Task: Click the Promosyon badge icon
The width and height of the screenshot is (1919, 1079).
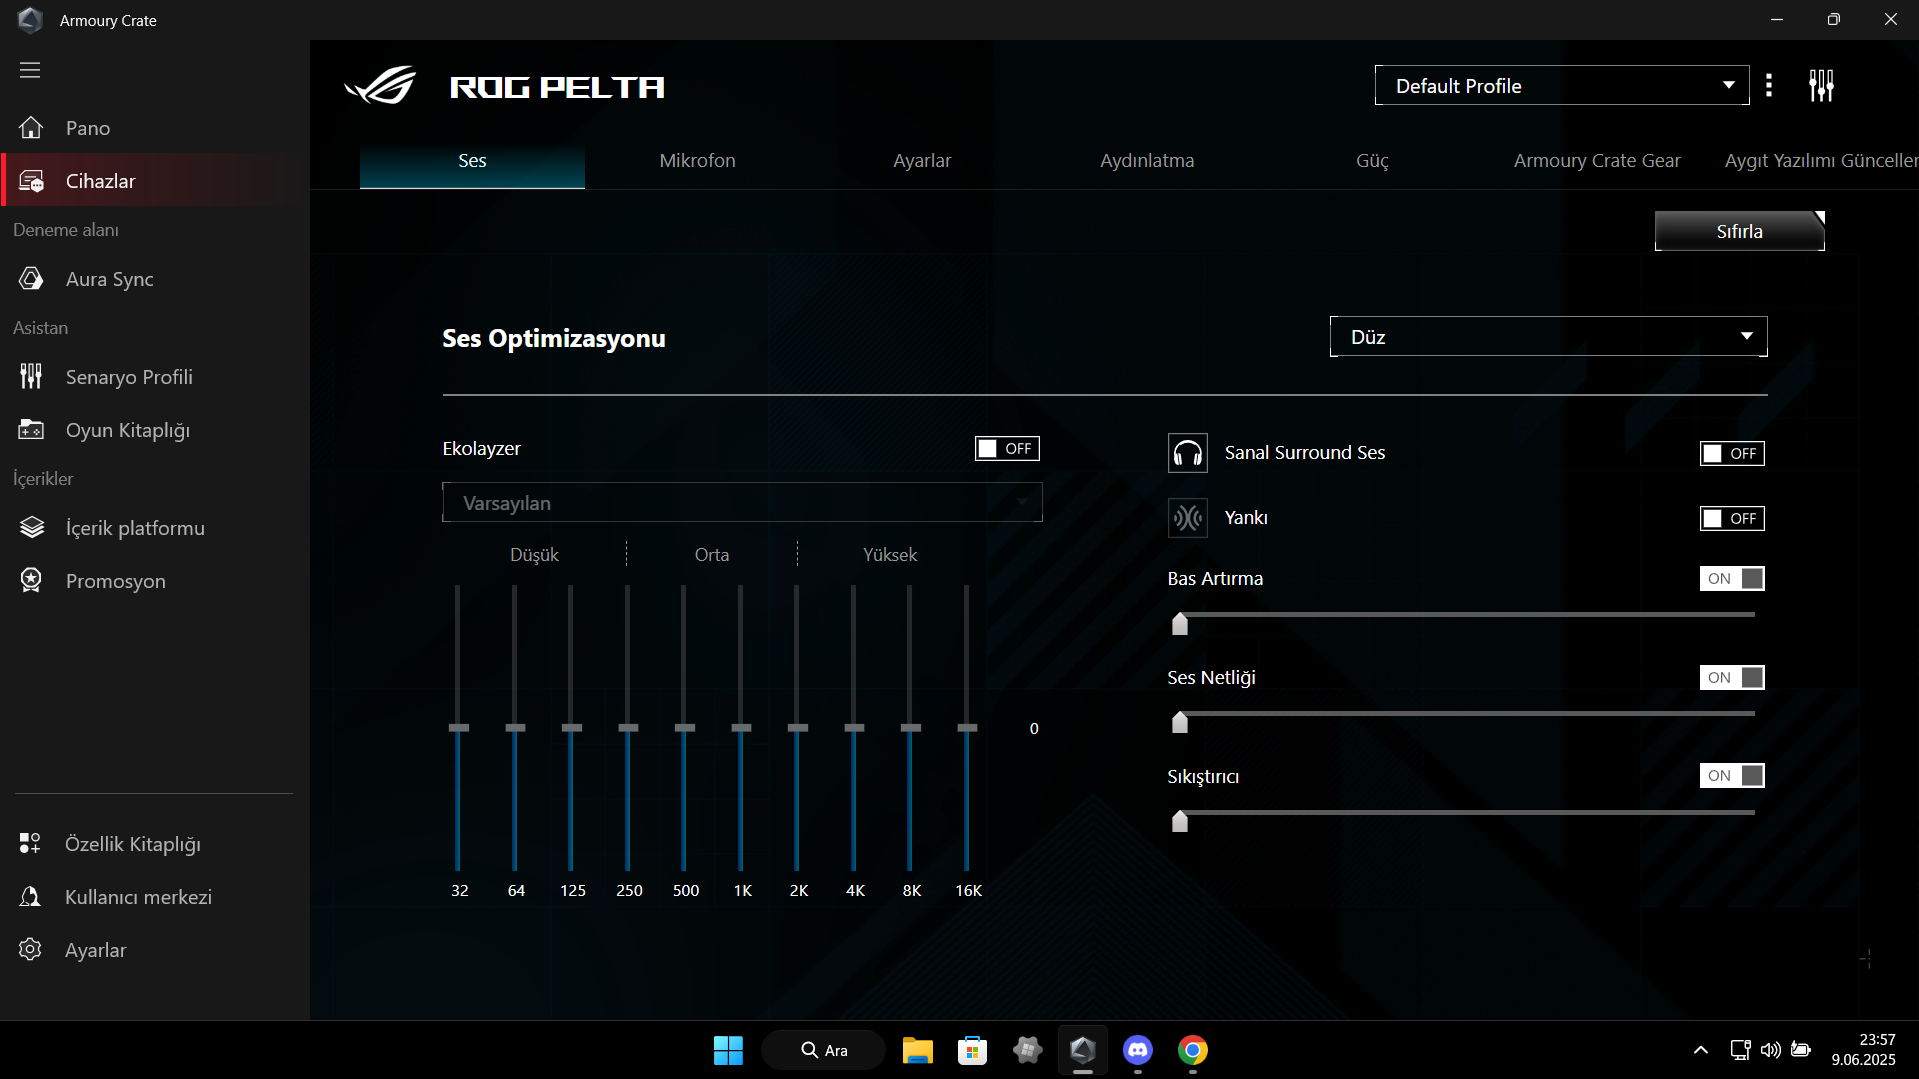Action: (x=31, y=581)
